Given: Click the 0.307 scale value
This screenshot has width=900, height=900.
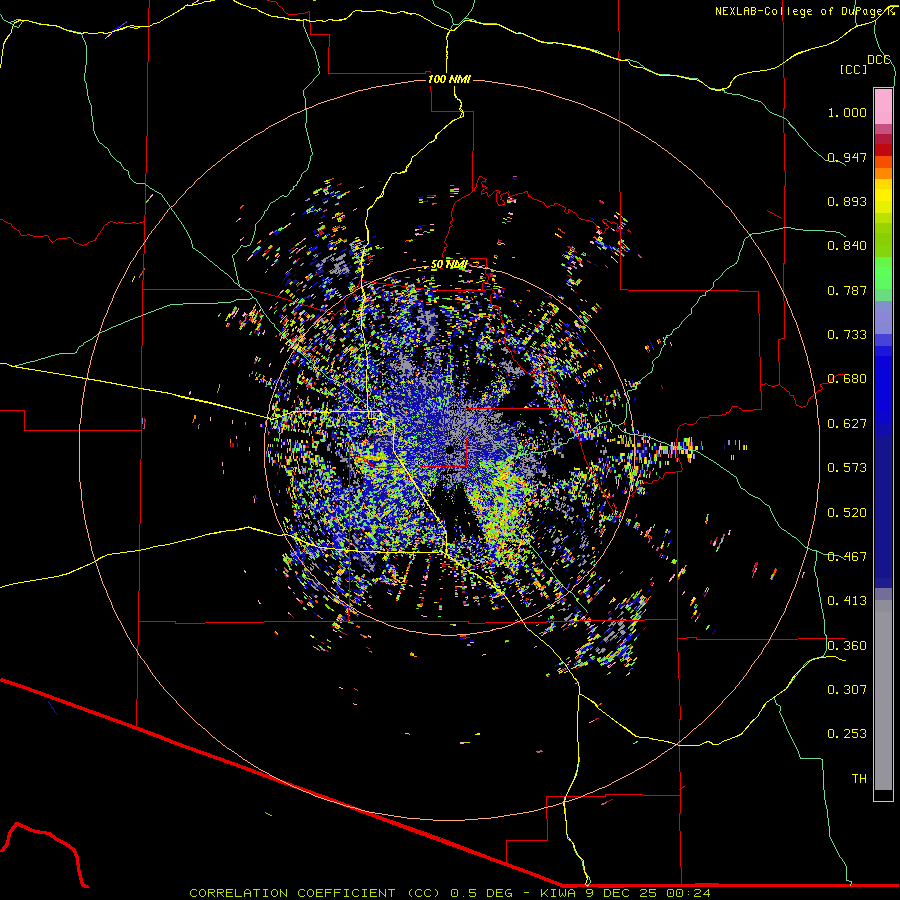Looking at the screenshot, I should click(847, 690).
